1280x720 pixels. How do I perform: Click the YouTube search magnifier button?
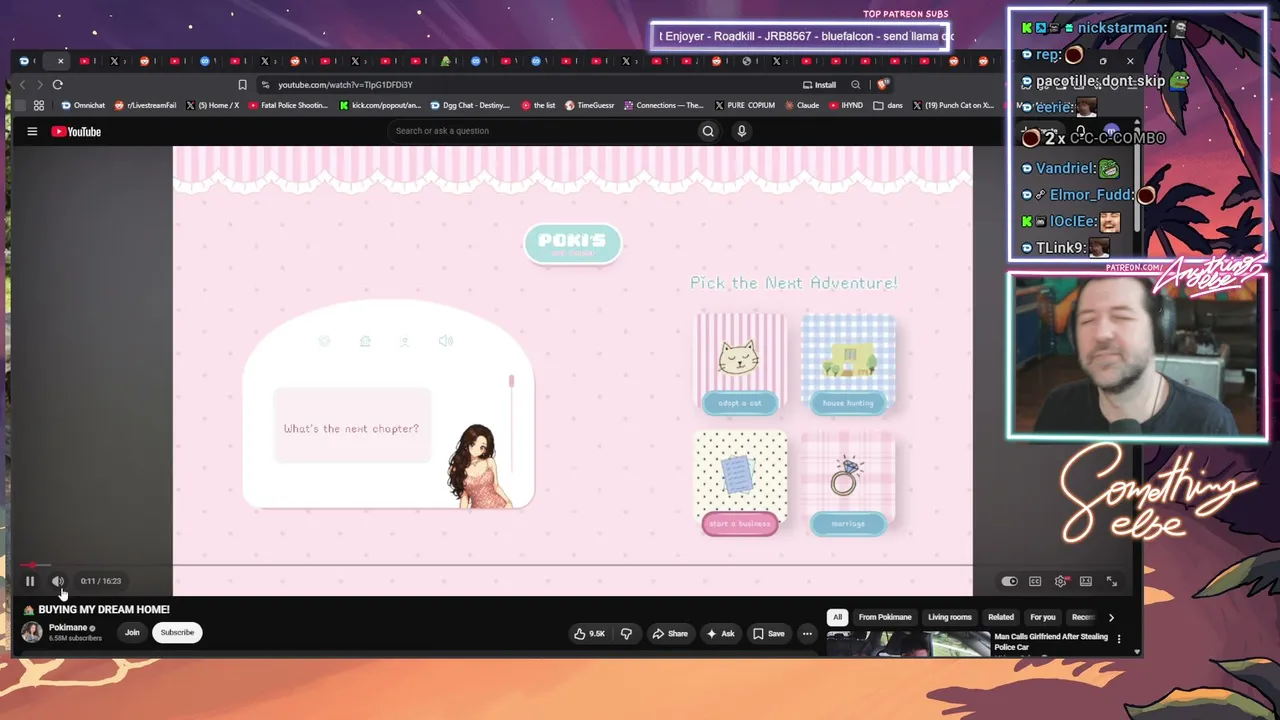click(708, 131)
